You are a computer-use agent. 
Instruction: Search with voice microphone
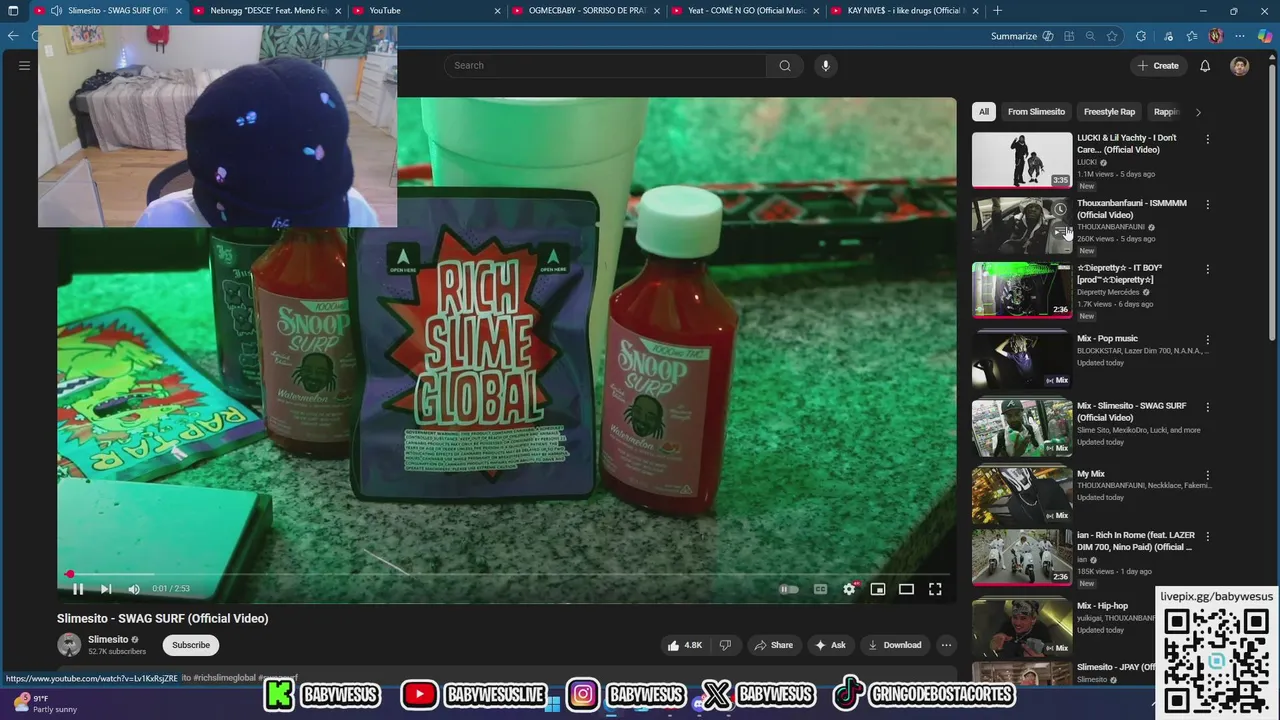tap(825, 66)
